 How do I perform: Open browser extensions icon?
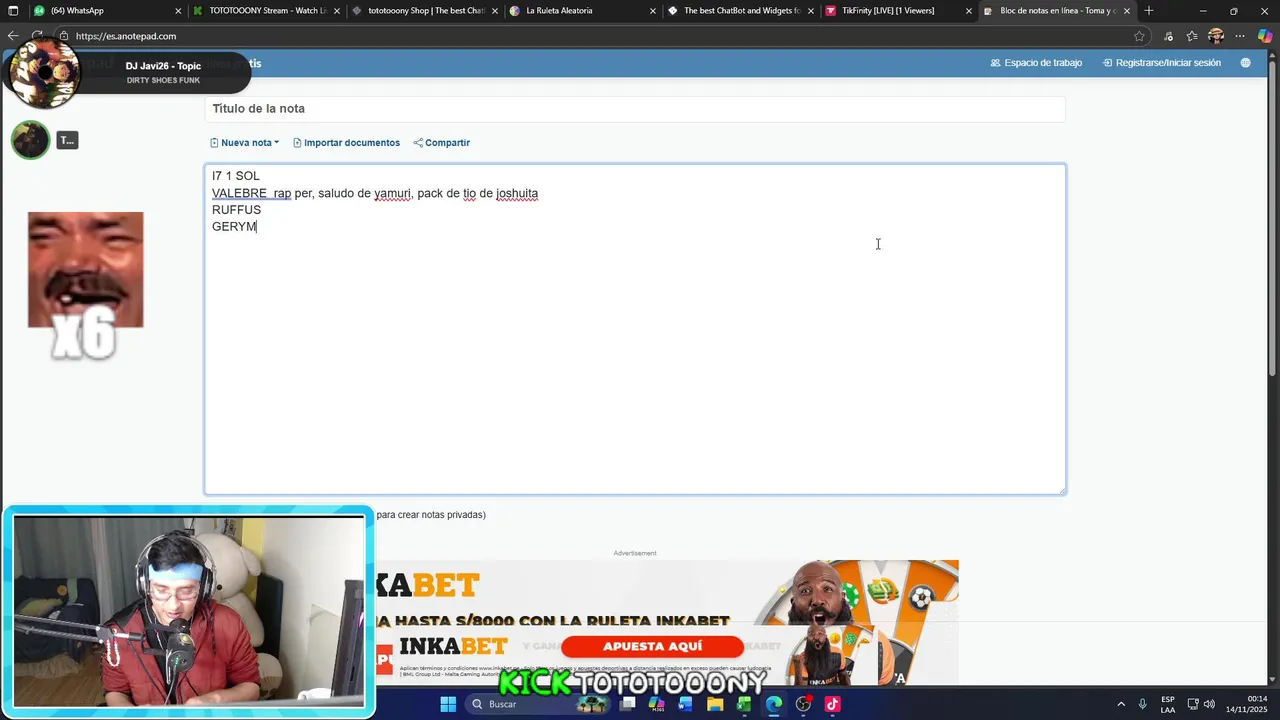point(1168,36)
